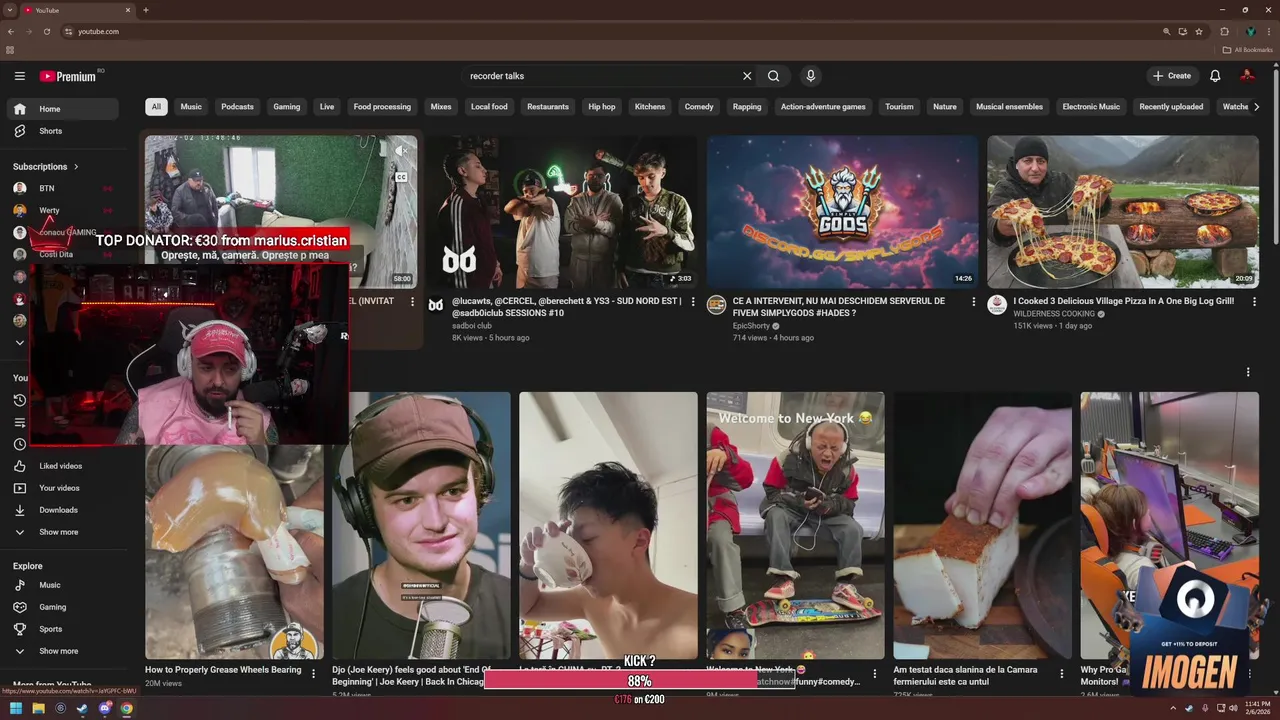1280x720 pixels.
Task: Open the All Bookmarks folder
Action: [1247, 50]
